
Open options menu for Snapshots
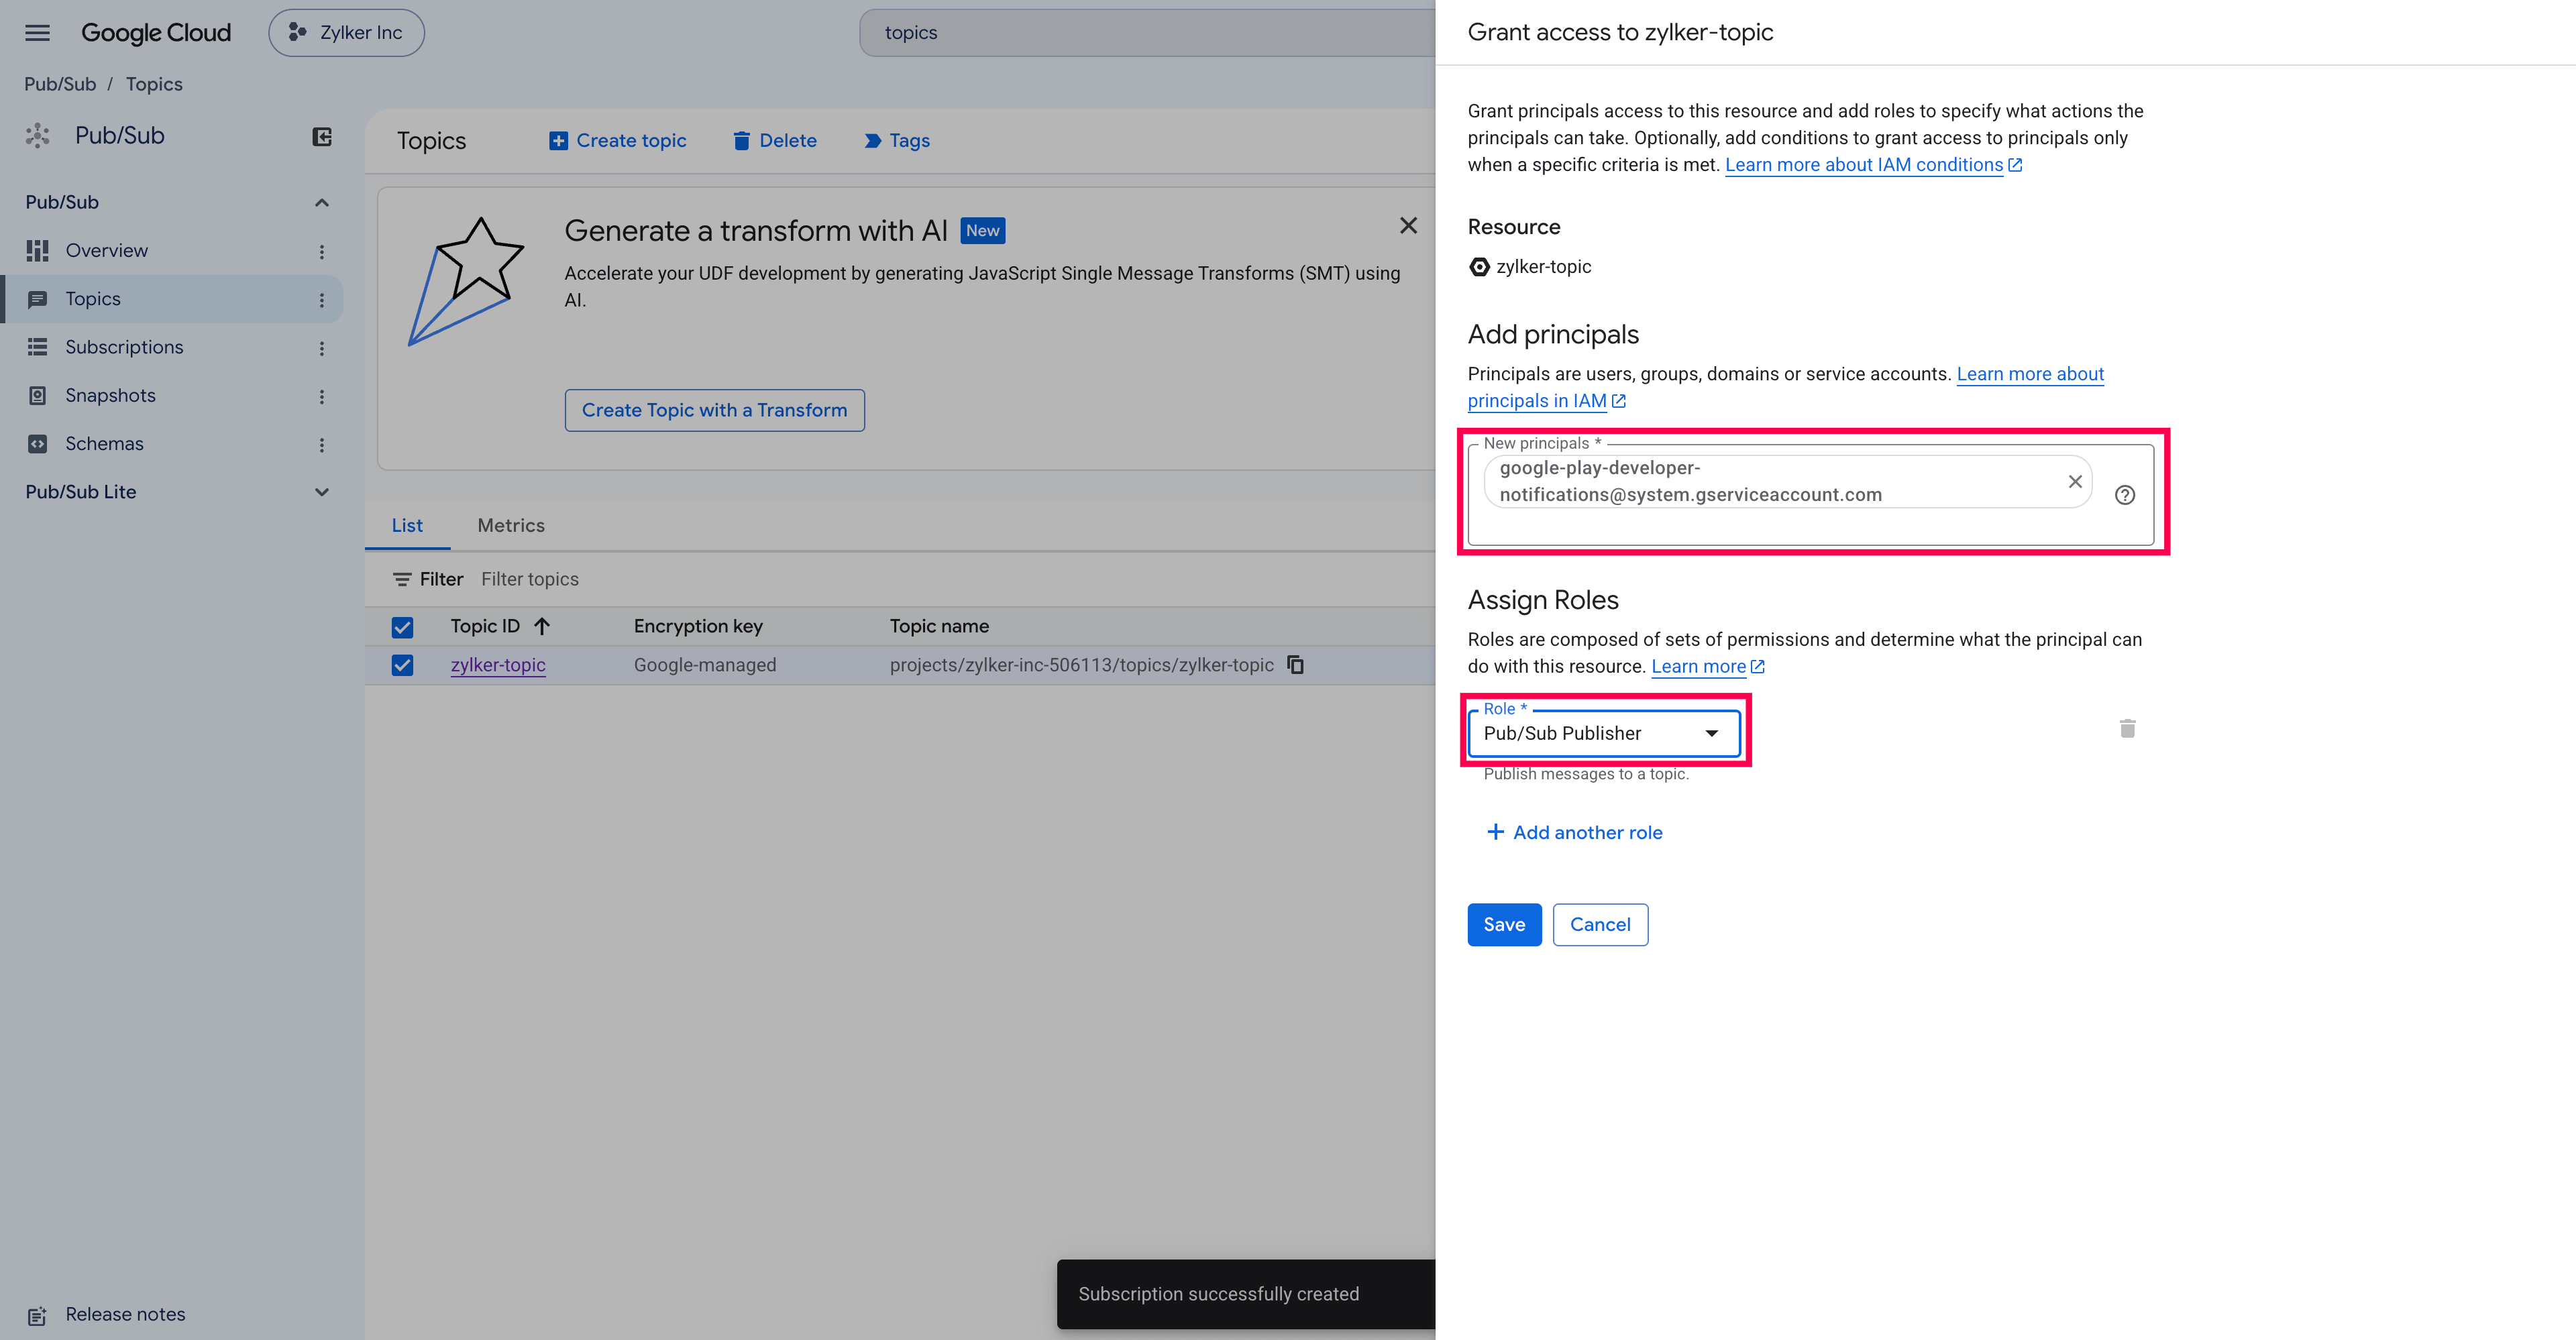[x=322, y=397]
